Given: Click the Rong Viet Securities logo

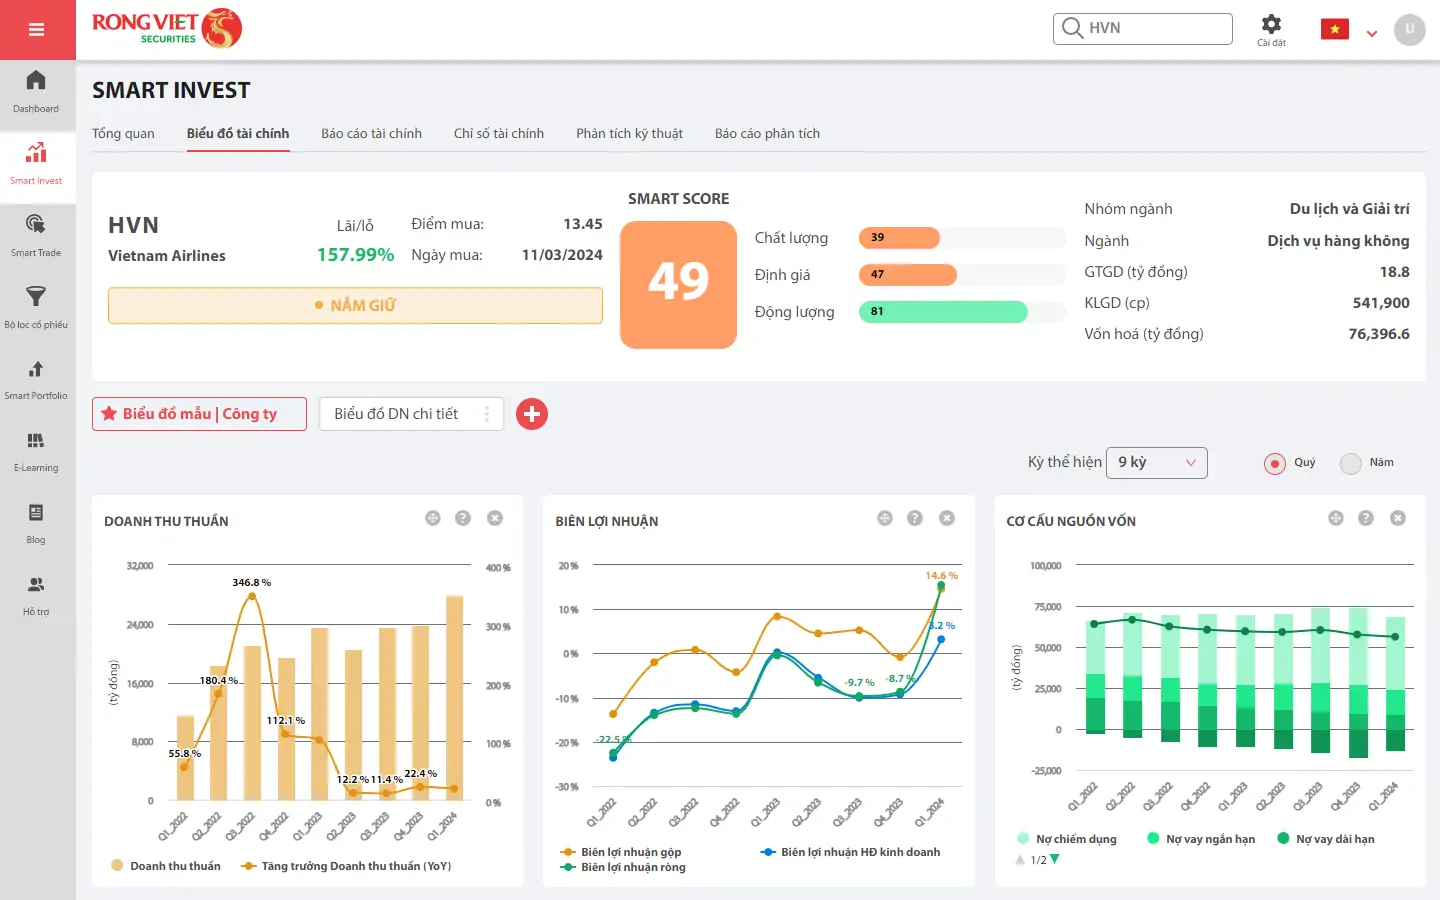Looking at the screenshot, I should coord(167,28).
